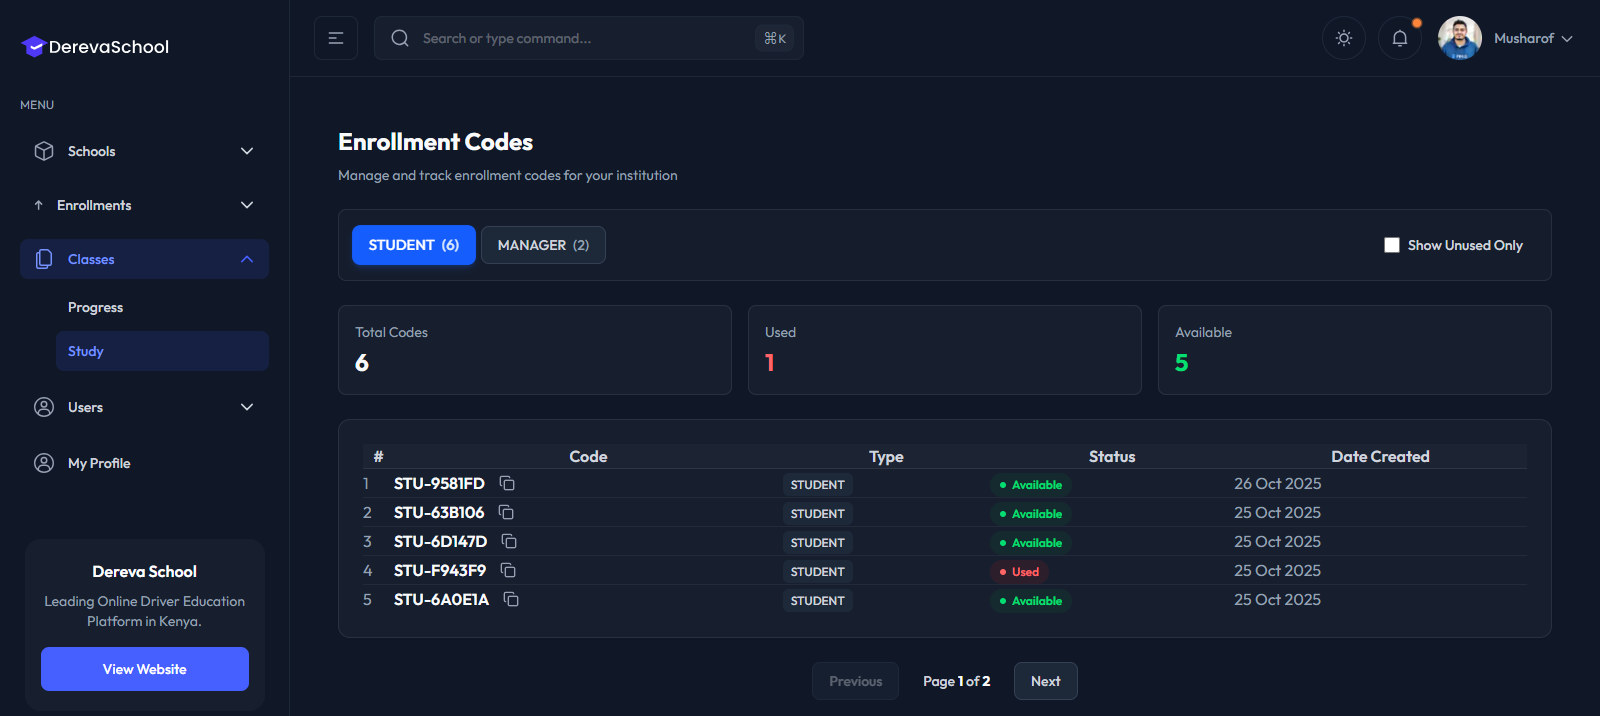Click the Enrollment Codes heading
The height and width of the screenshot is (716, 1600).
coord(435,142)
